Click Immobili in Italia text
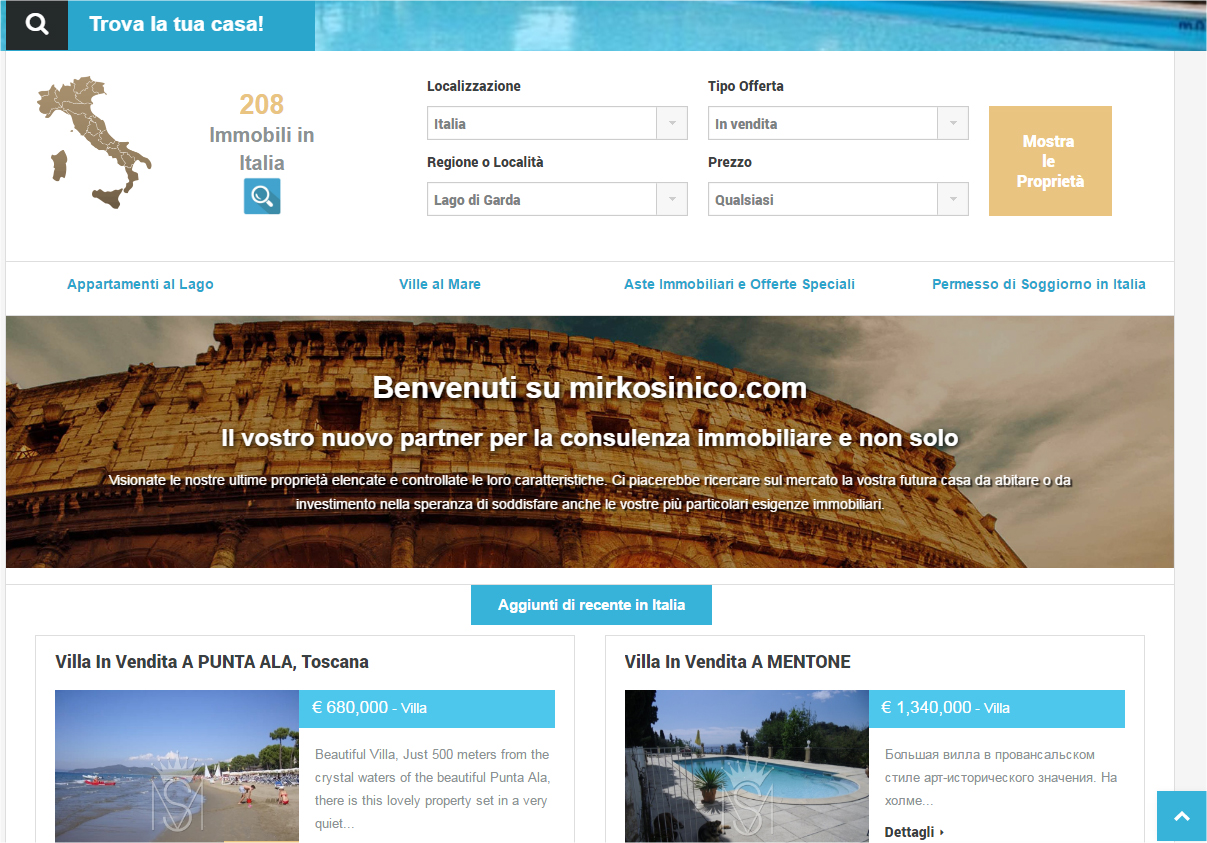Viewport: 1207px width, 843px height. point(262,149)
